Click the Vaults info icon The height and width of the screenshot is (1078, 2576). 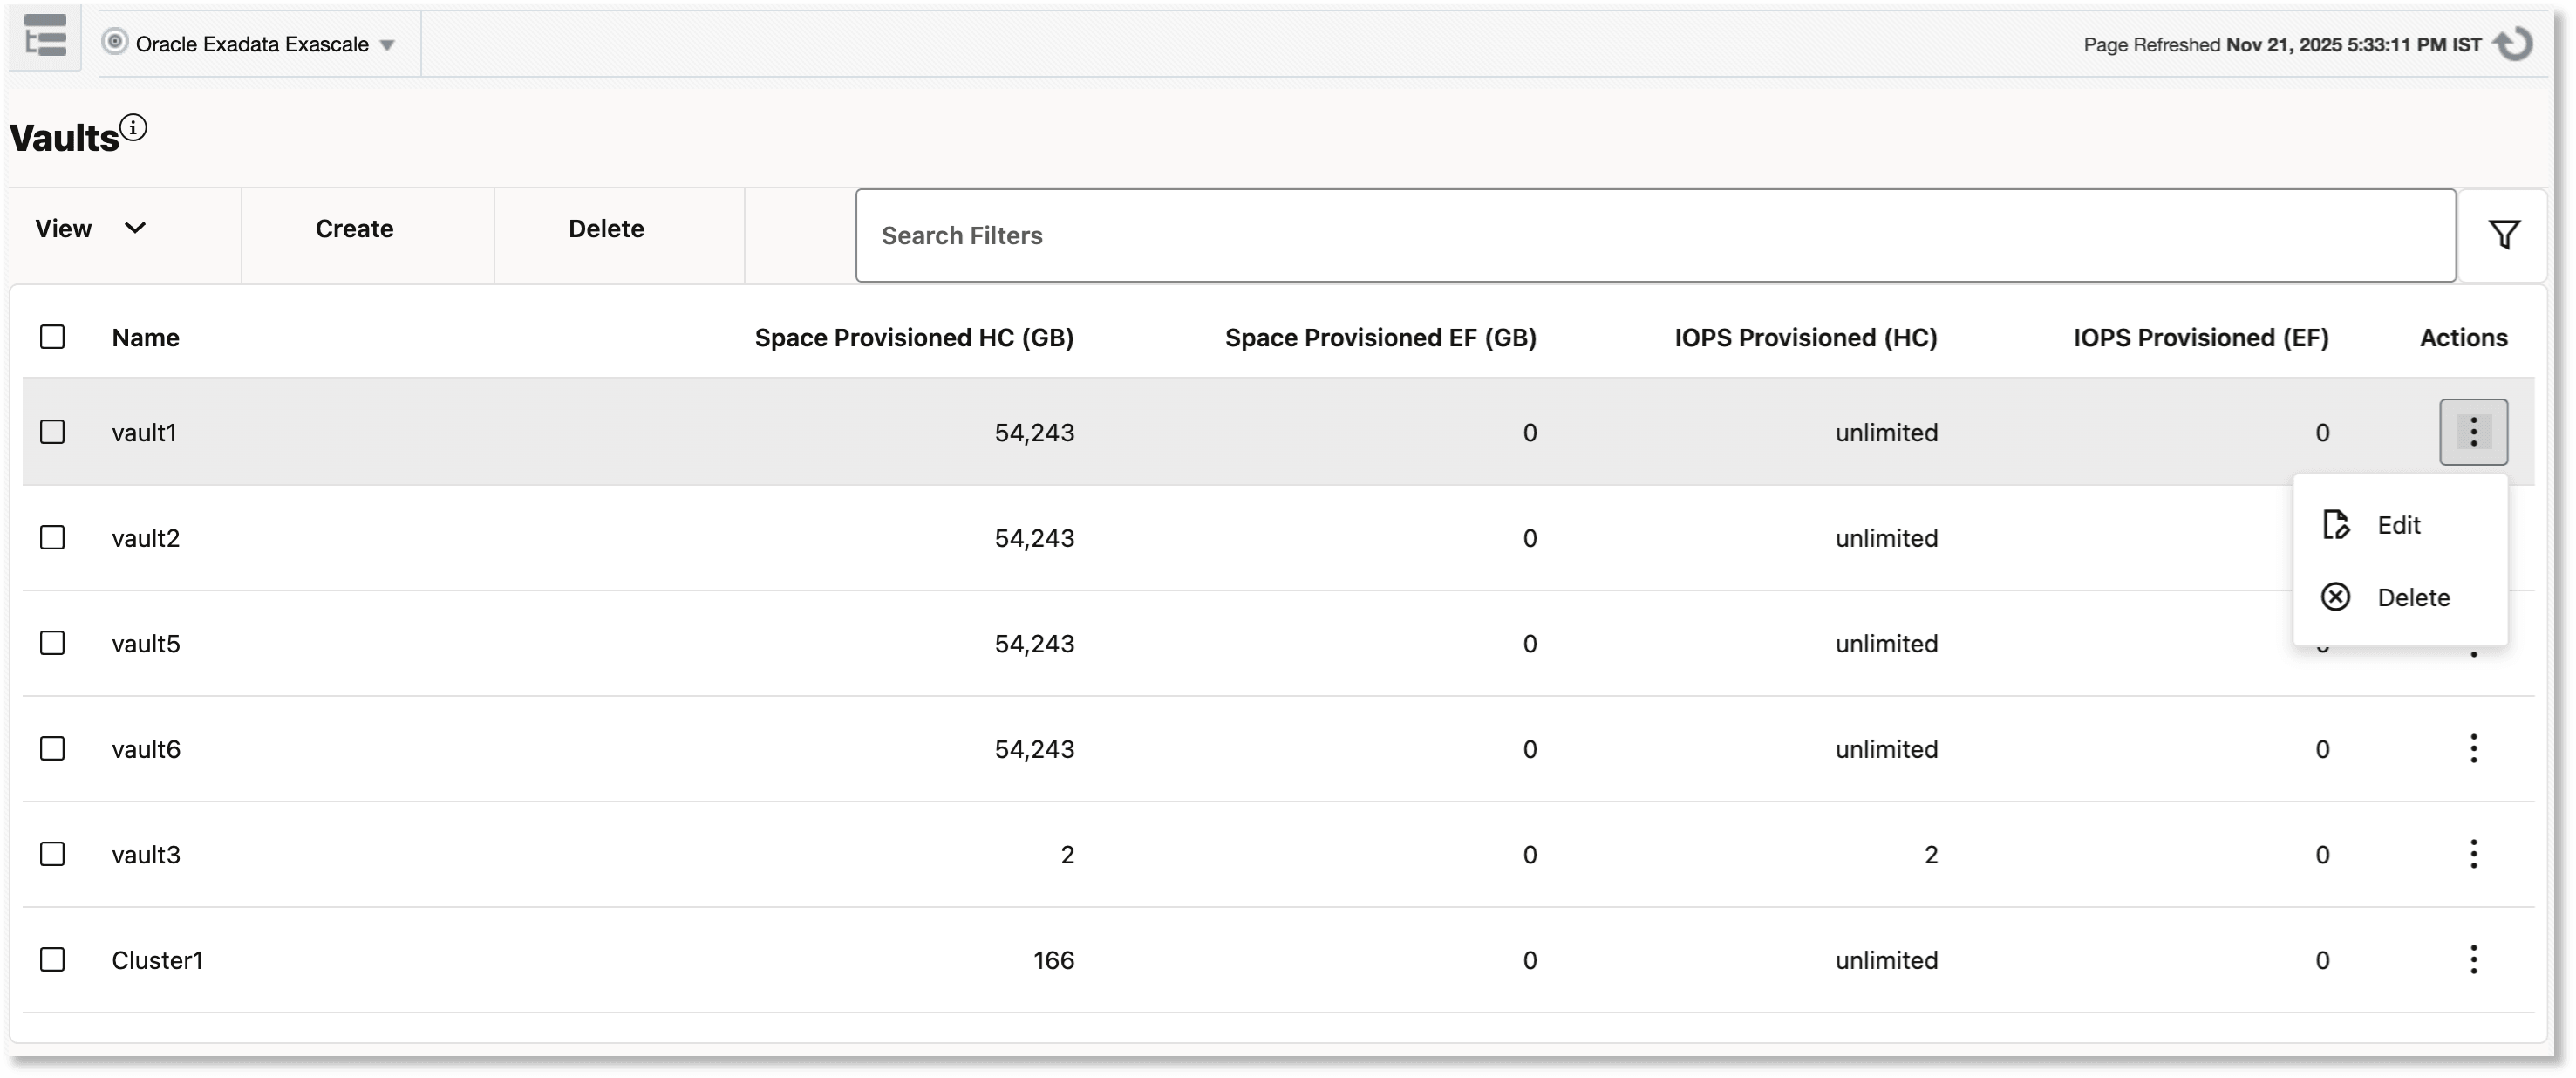[x=133, y=128]
